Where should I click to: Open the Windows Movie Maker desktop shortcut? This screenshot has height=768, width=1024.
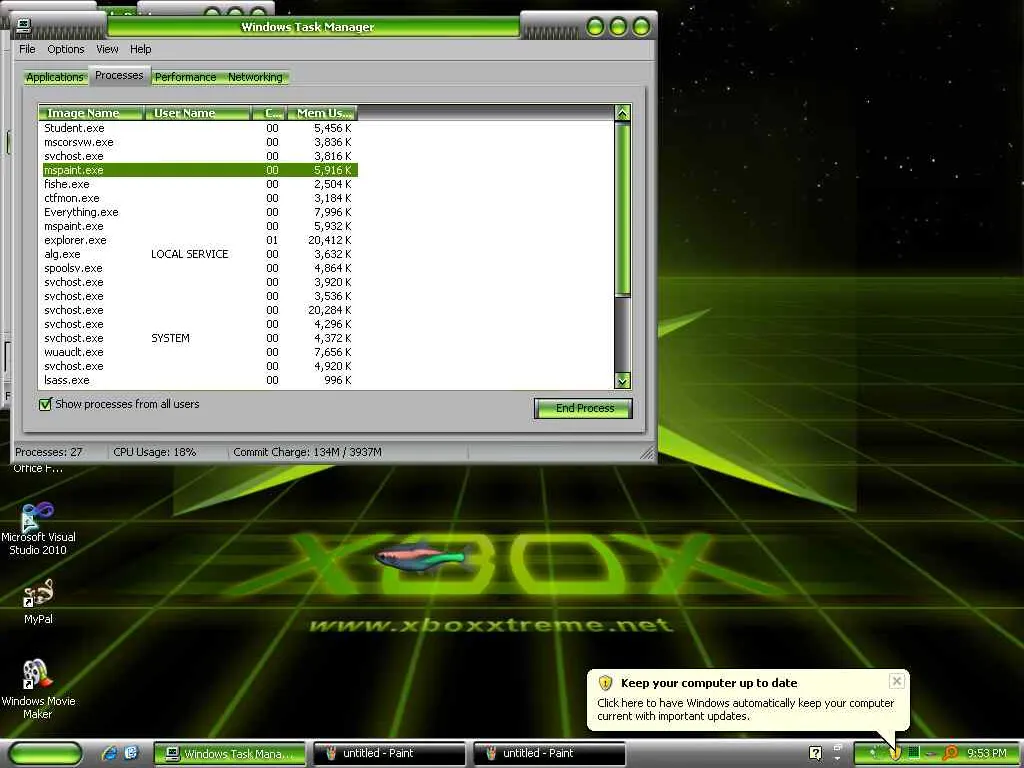click(x=38, y=689)
